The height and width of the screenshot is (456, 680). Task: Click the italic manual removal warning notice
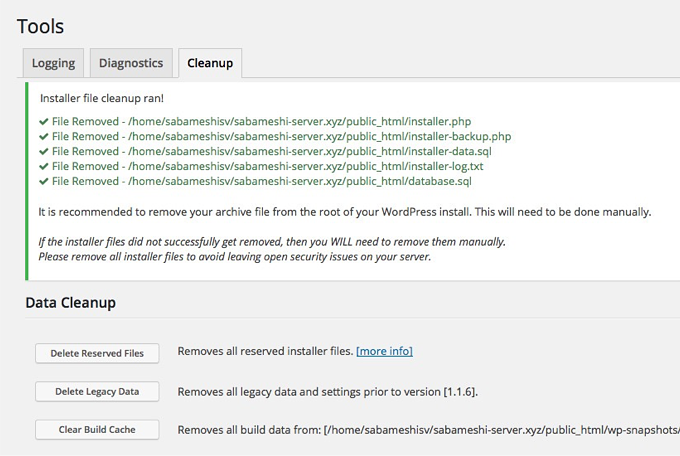(272, 249)
